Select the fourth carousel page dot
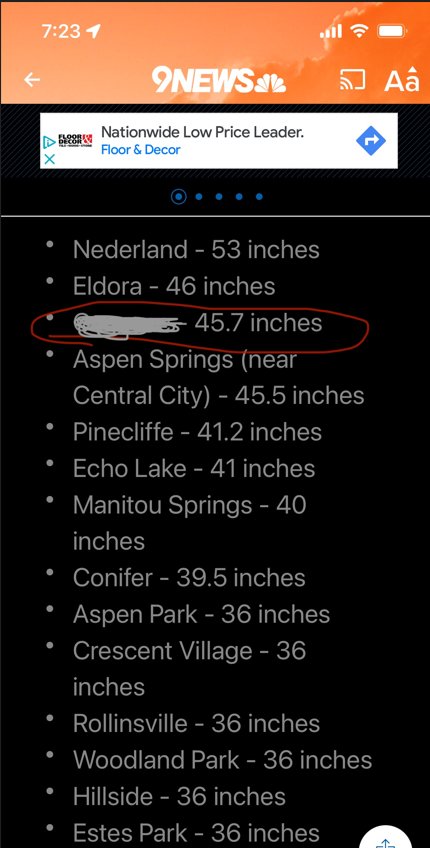This screenshot has width=430, height=848. (x=239, y=196)
